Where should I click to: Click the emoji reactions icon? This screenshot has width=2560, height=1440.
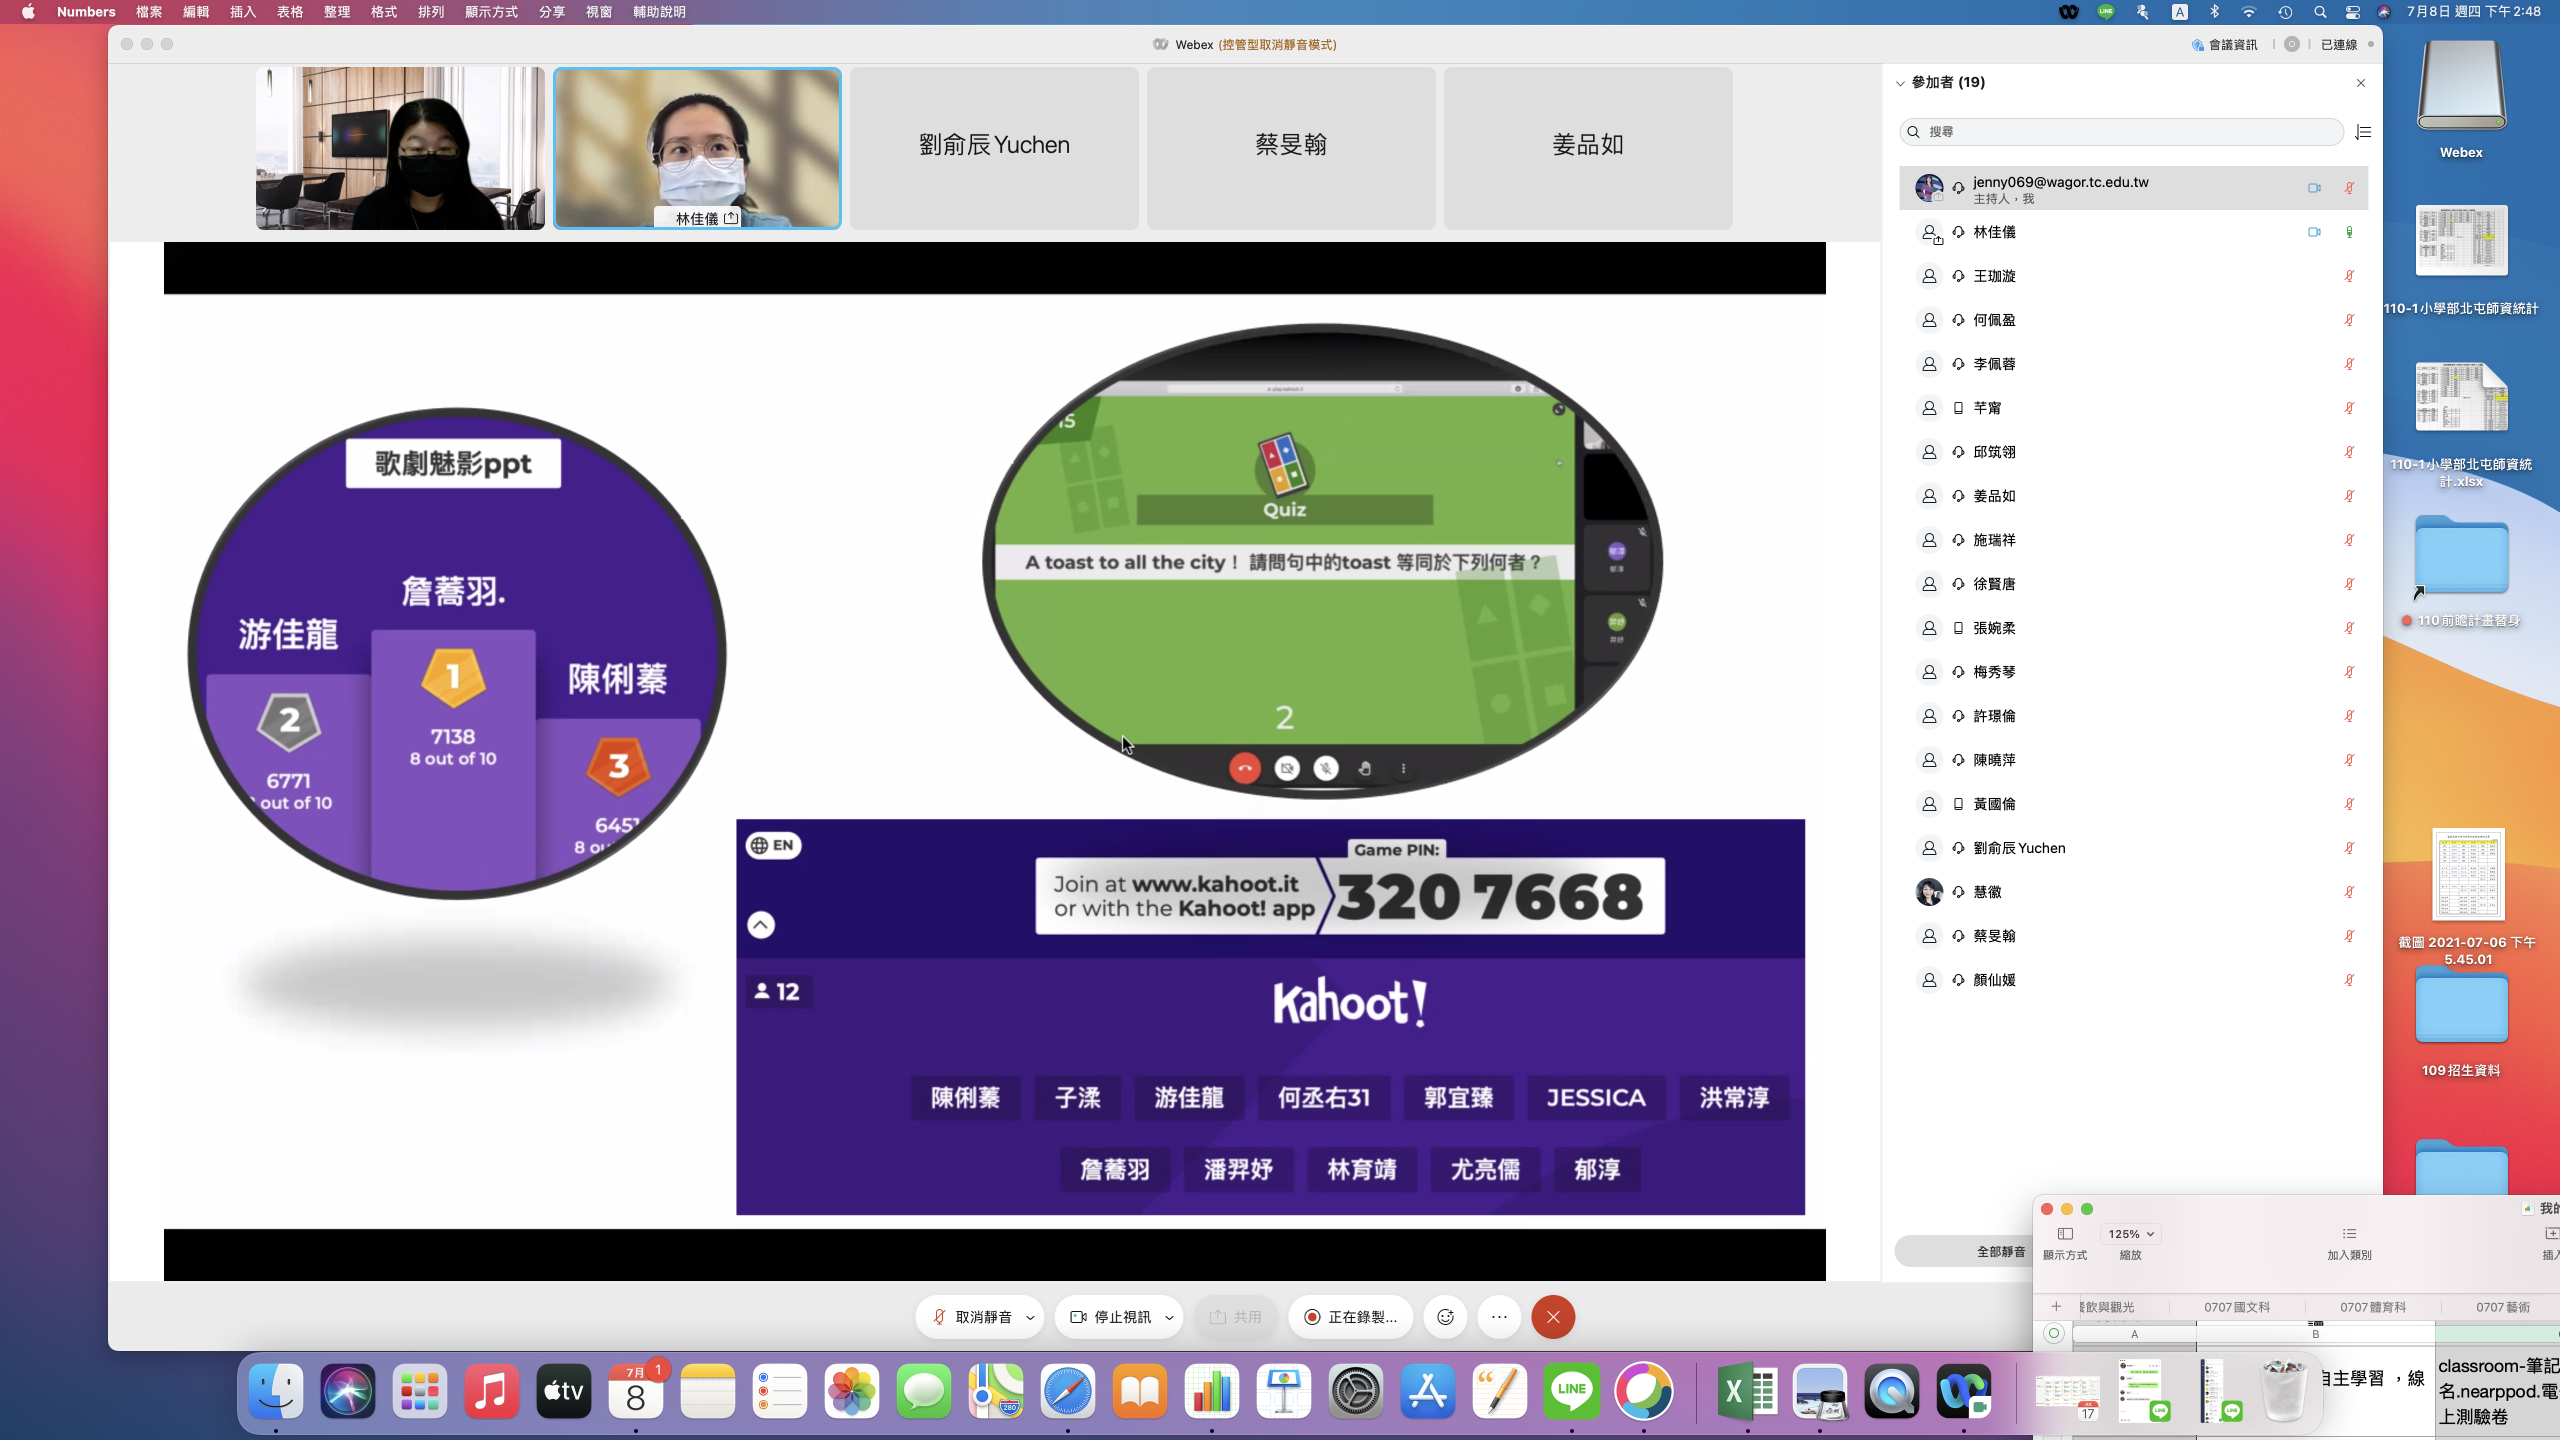[x=1445, y=1317]
